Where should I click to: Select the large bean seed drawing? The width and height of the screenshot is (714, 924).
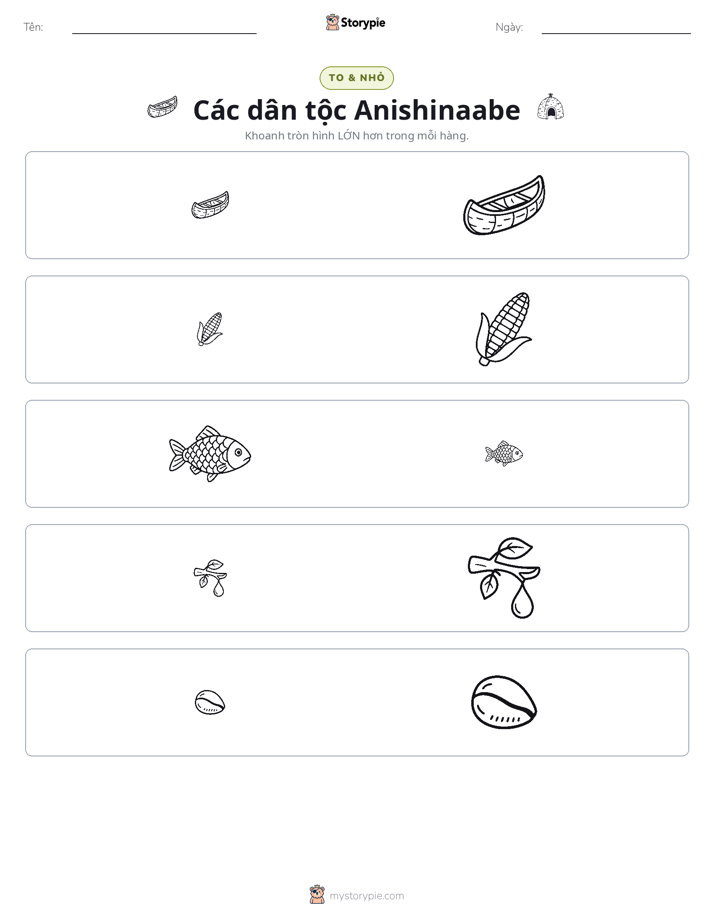click(x=504, y=702)
